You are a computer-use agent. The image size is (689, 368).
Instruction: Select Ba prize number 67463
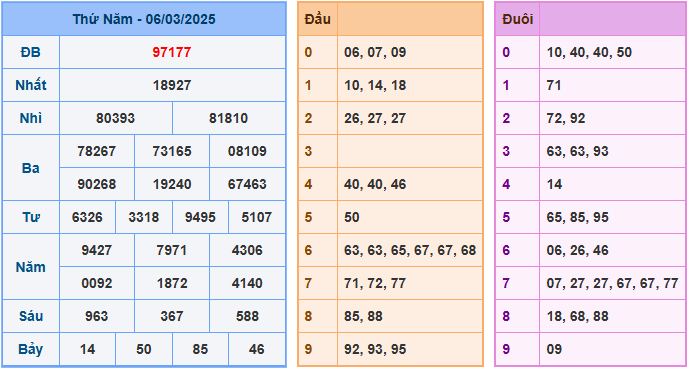[247, 184]
